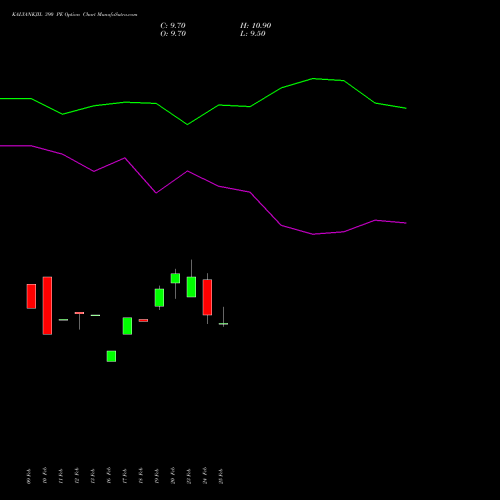Select the green upper band line
The image size is (500, 500).
click(203, 102)
